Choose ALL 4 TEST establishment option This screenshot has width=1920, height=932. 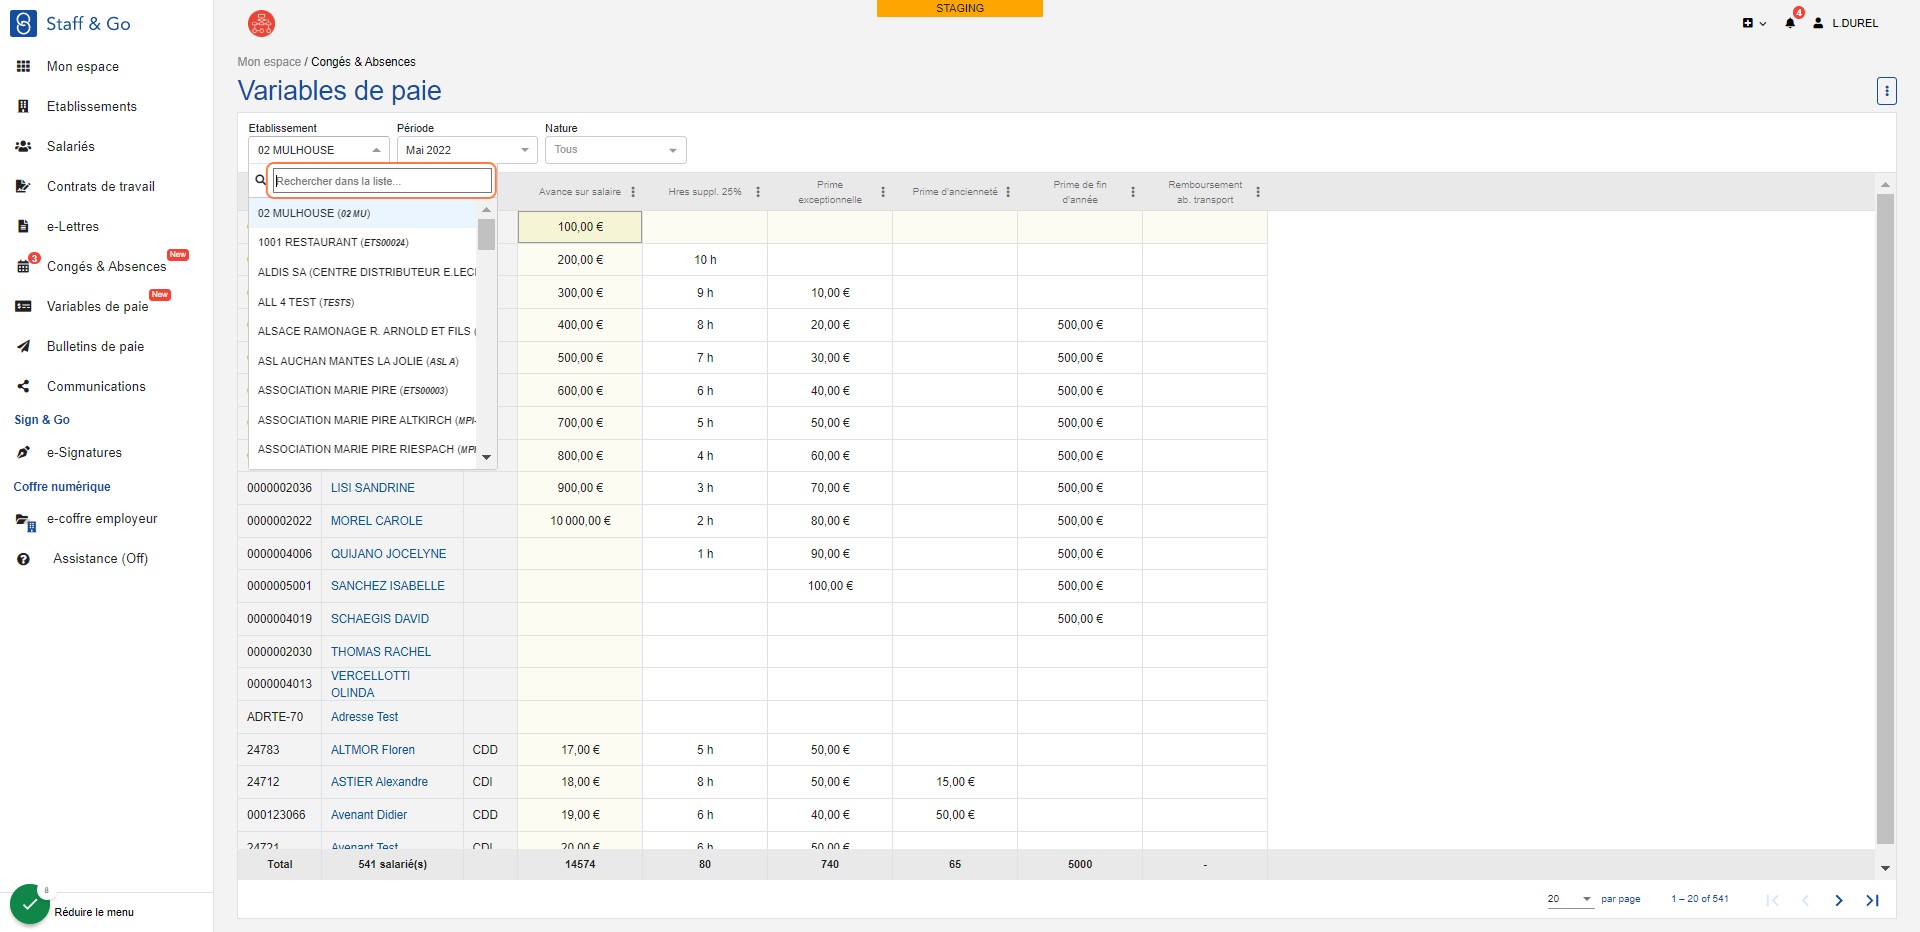363,302
